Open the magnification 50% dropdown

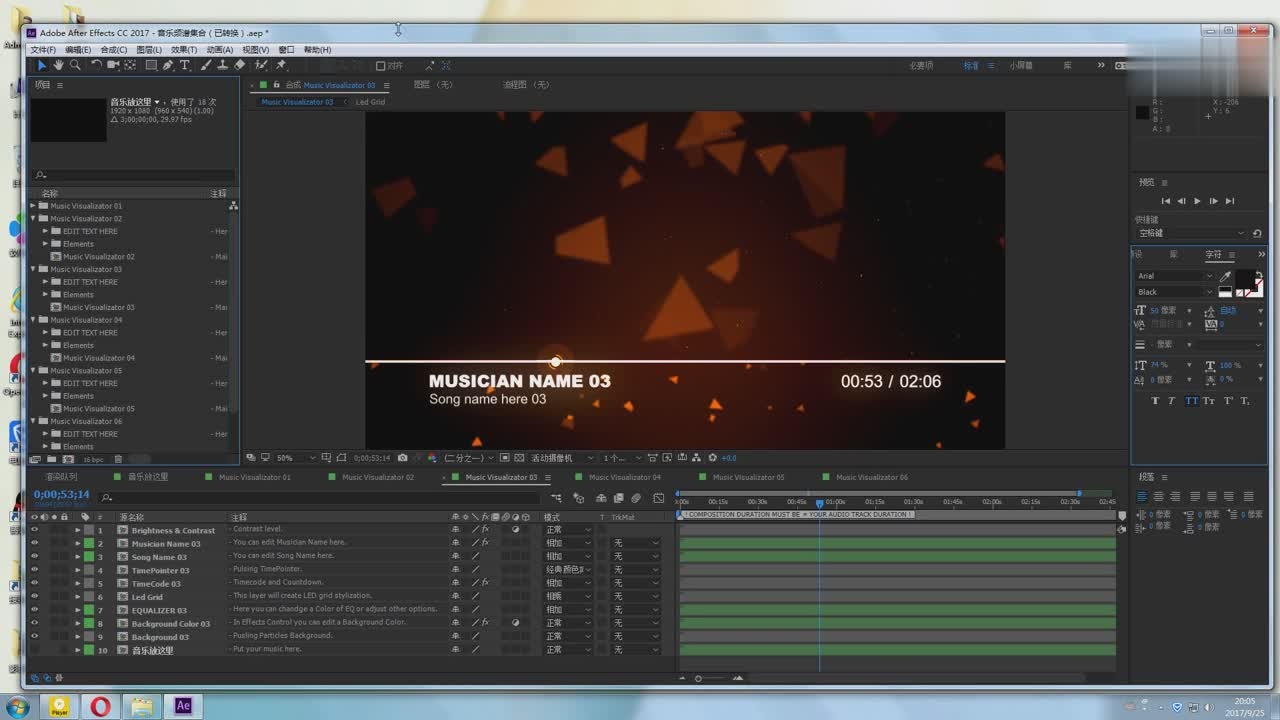pyautogui.click(x=296, y=458)
